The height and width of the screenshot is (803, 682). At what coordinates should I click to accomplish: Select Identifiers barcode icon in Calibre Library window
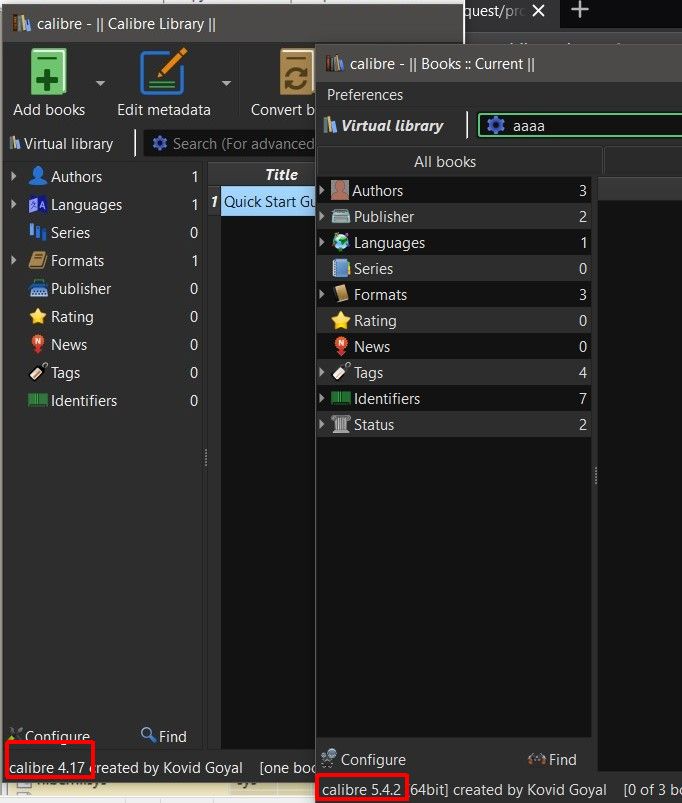[x=38, y=400]
